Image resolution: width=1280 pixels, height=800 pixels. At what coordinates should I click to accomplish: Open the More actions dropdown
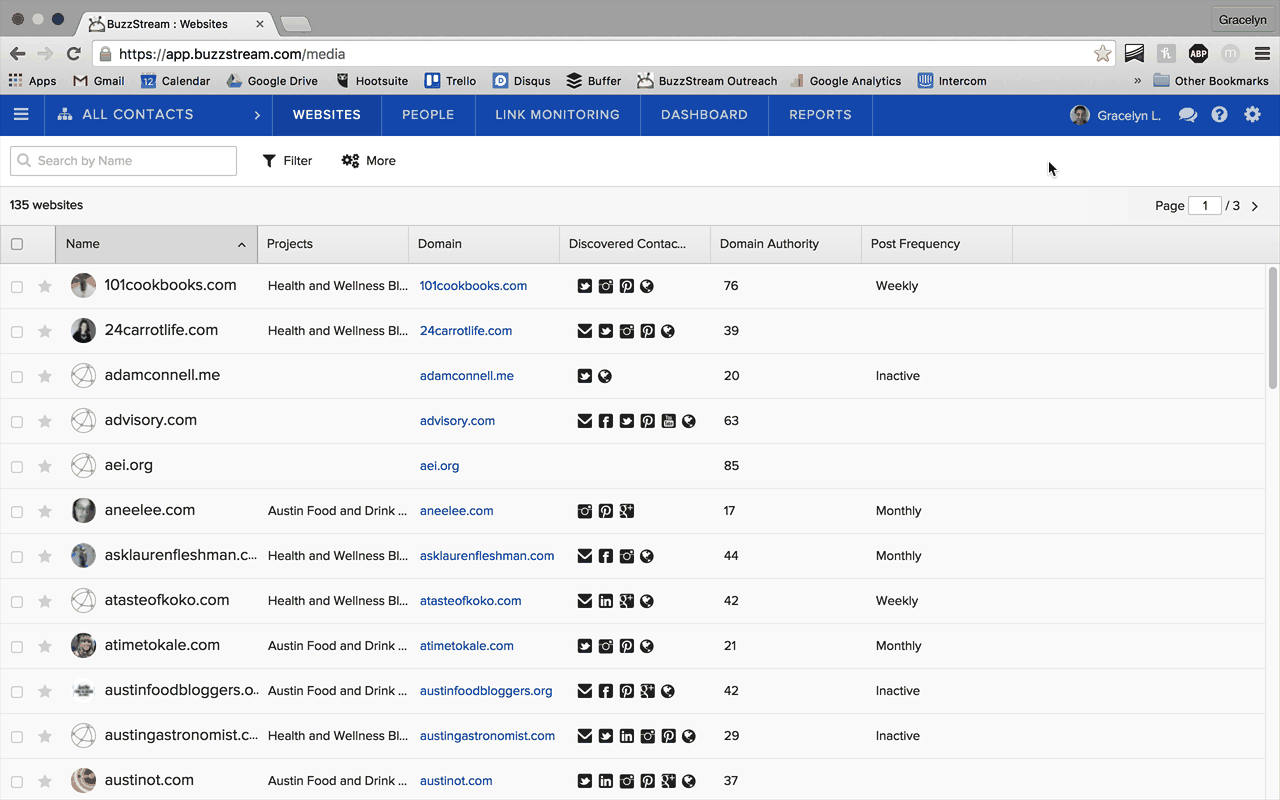(x=369, y=161)
